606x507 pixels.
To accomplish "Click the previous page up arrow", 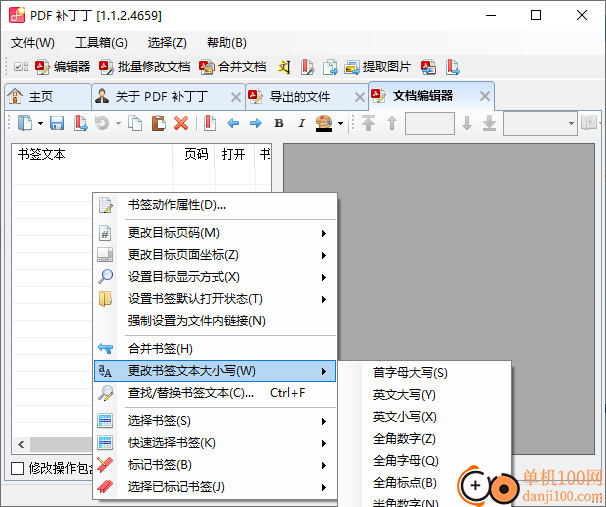I will [x=392, y=123].
